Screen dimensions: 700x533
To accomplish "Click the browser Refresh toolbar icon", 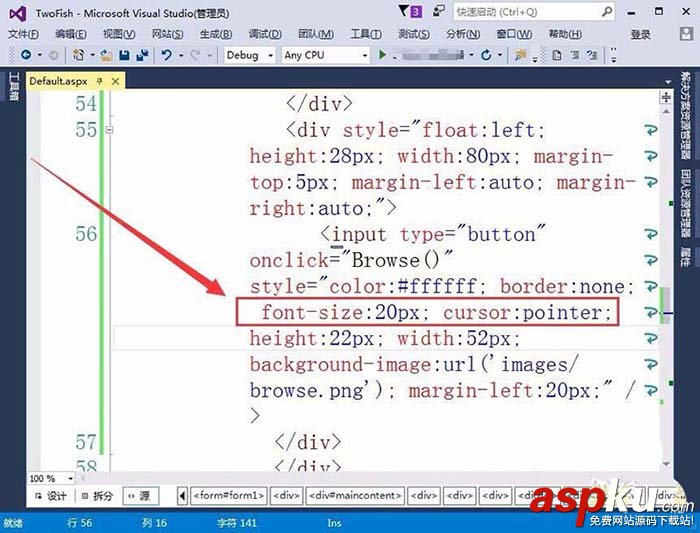I will (486, 55).
